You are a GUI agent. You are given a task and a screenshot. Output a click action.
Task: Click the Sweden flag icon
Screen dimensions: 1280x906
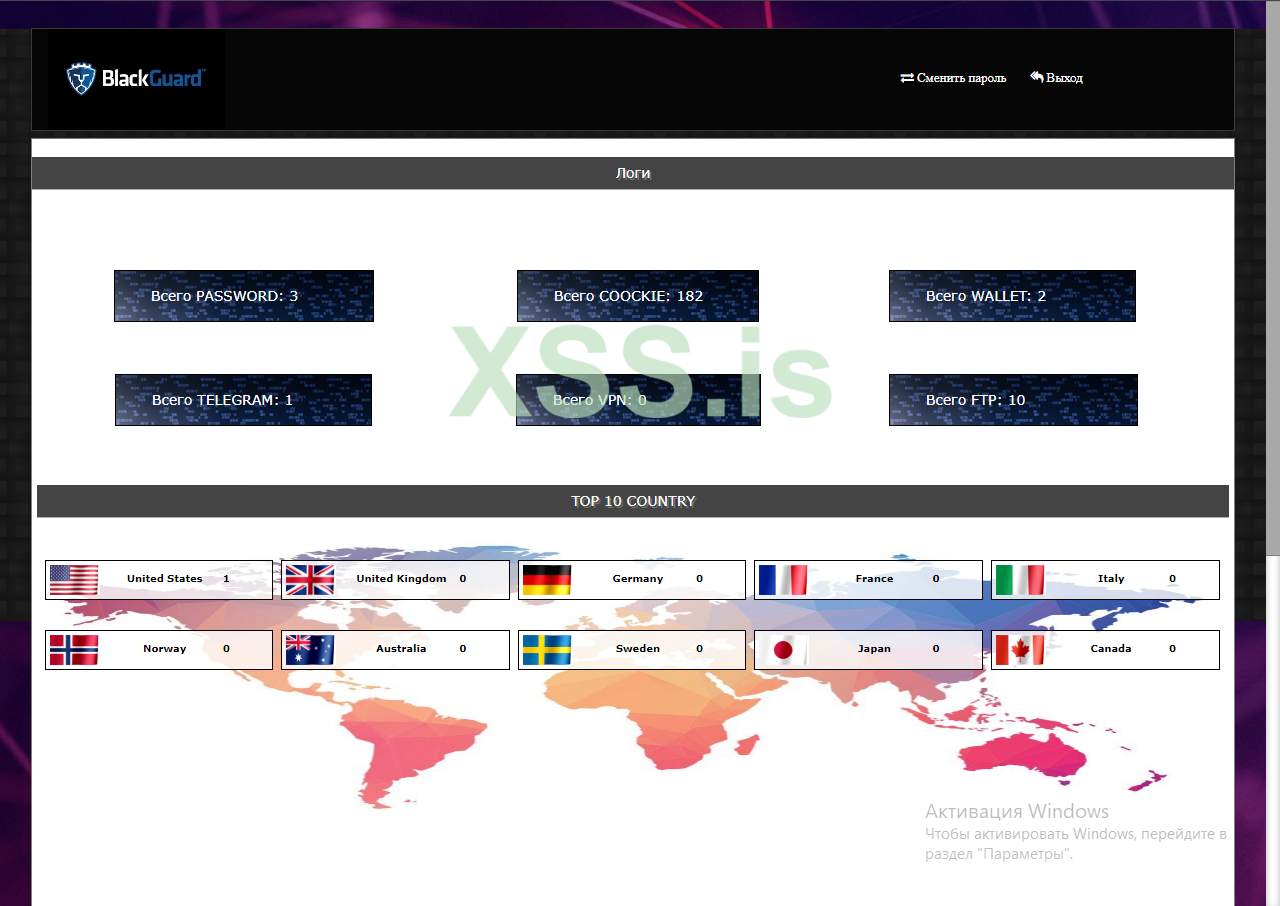(x=546, y=650)
